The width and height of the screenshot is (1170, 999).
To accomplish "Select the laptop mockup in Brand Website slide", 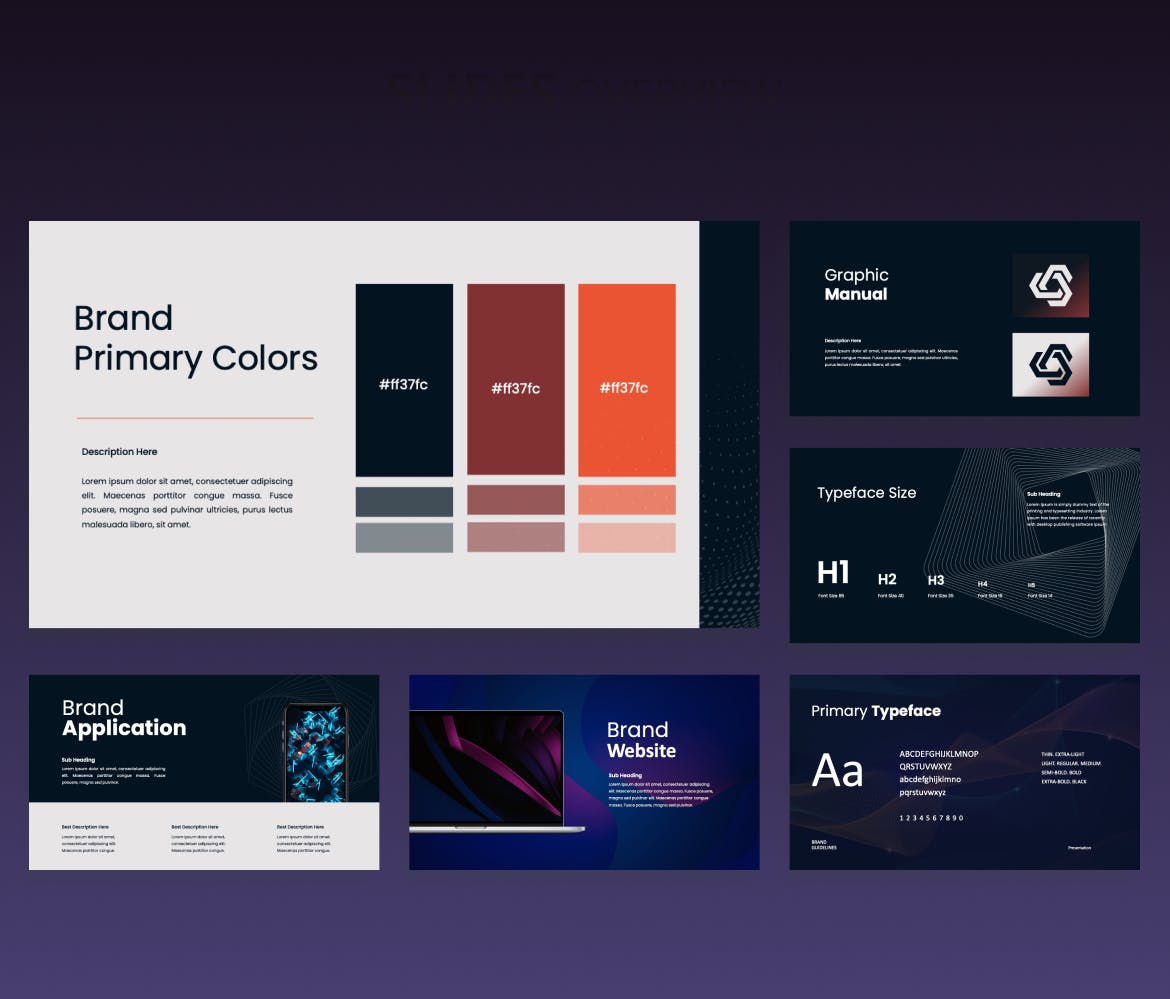I will (486, 770).
